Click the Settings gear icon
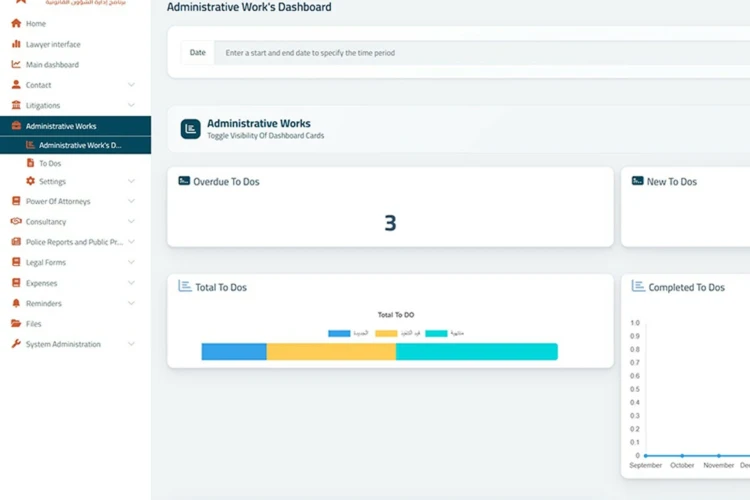This screenshot has width=750, height=500. point(30,181)
